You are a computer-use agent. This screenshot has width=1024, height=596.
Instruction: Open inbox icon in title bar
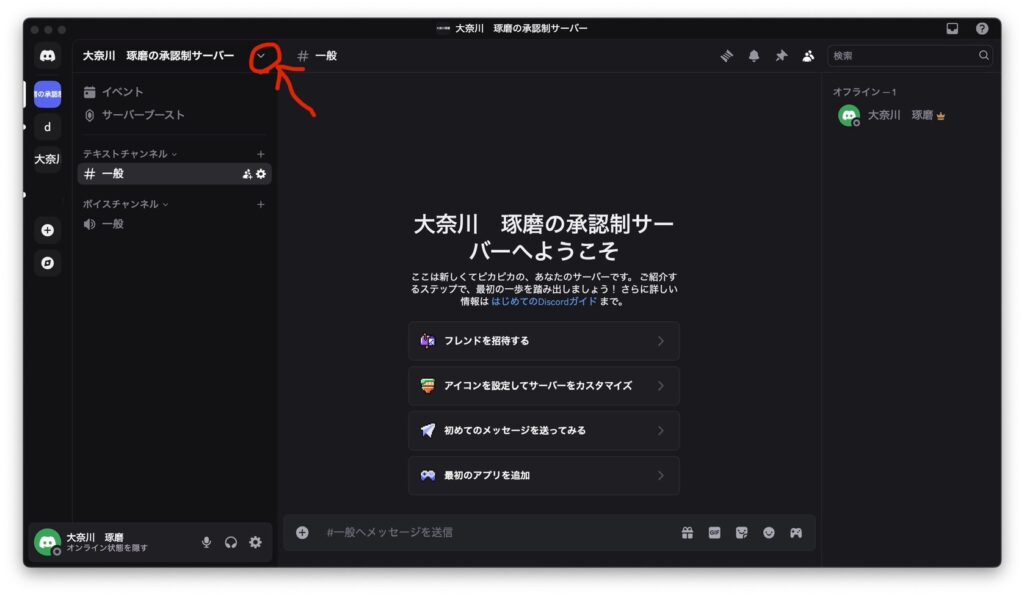point(952,28)
